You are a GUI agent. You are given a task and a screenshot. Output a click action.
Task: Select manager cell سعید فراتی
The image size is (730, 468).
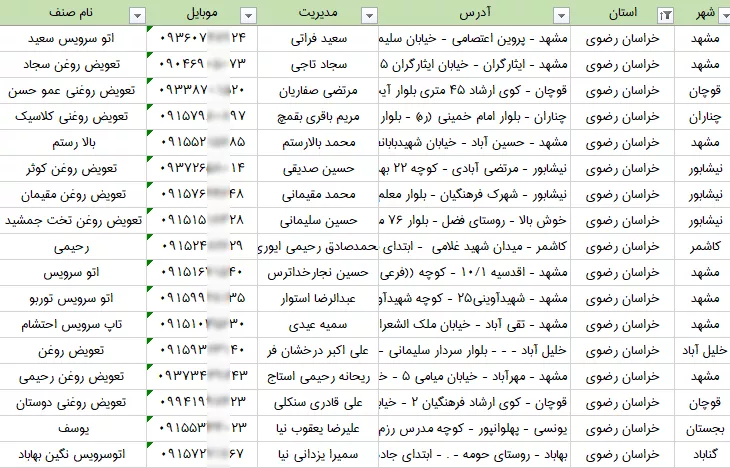(318, 39)
